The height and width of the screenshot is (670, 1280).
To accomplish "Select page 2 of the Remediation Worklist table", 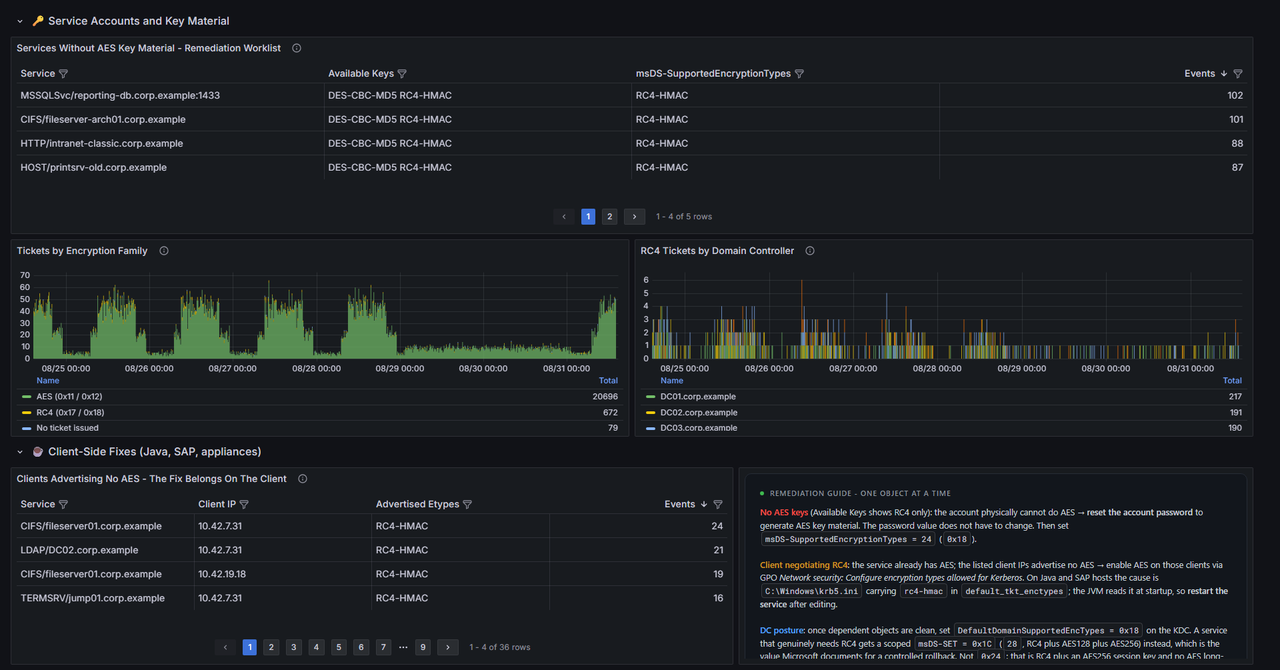I will point(609,217).
